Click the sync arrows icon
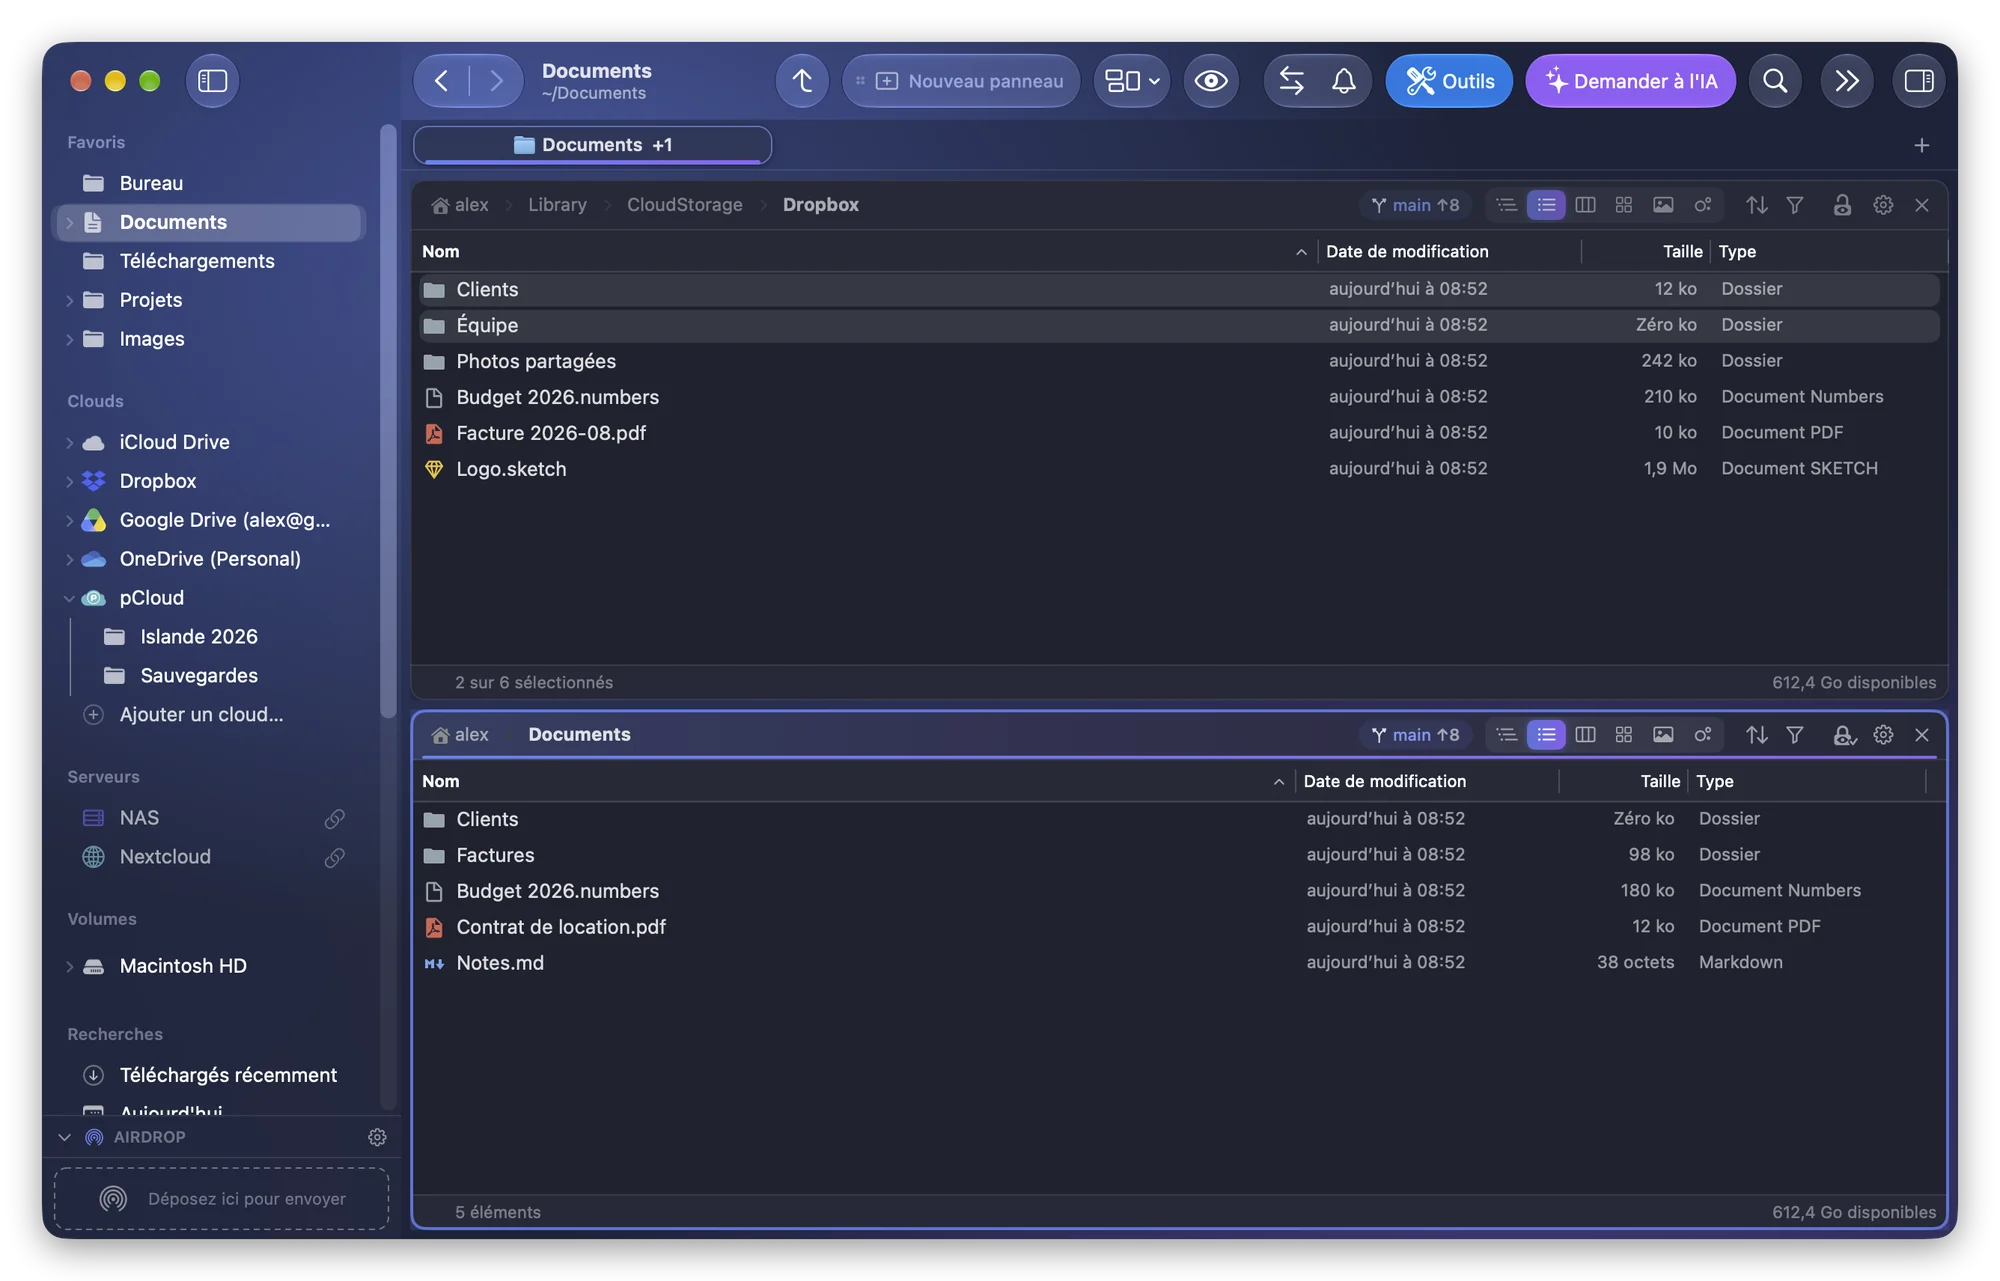The image size is (2000, 1281). (1291, 81)
